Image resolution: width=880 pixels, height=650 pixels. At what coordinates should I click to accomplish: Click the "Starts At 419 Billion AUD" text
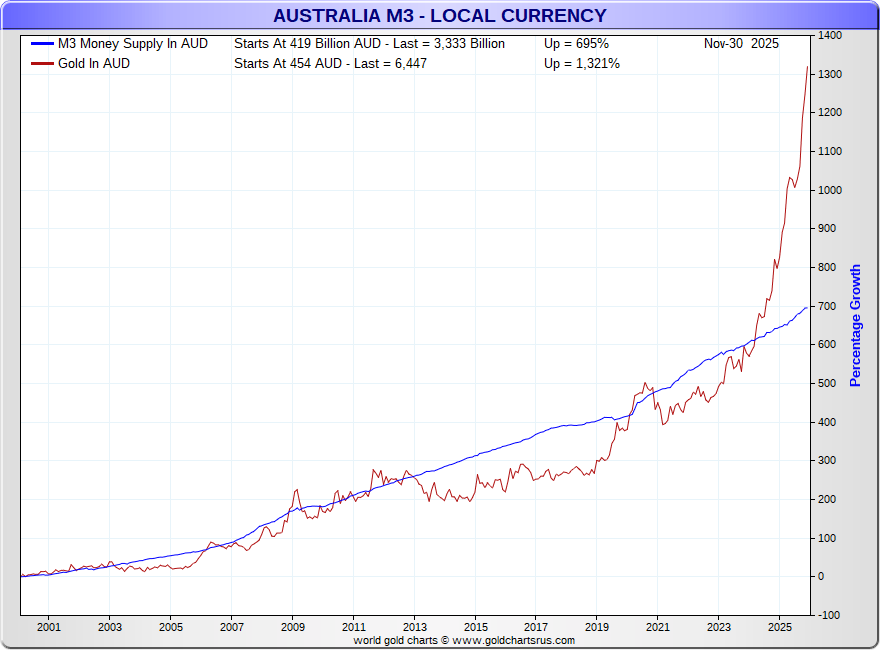[x=307, y=44]
